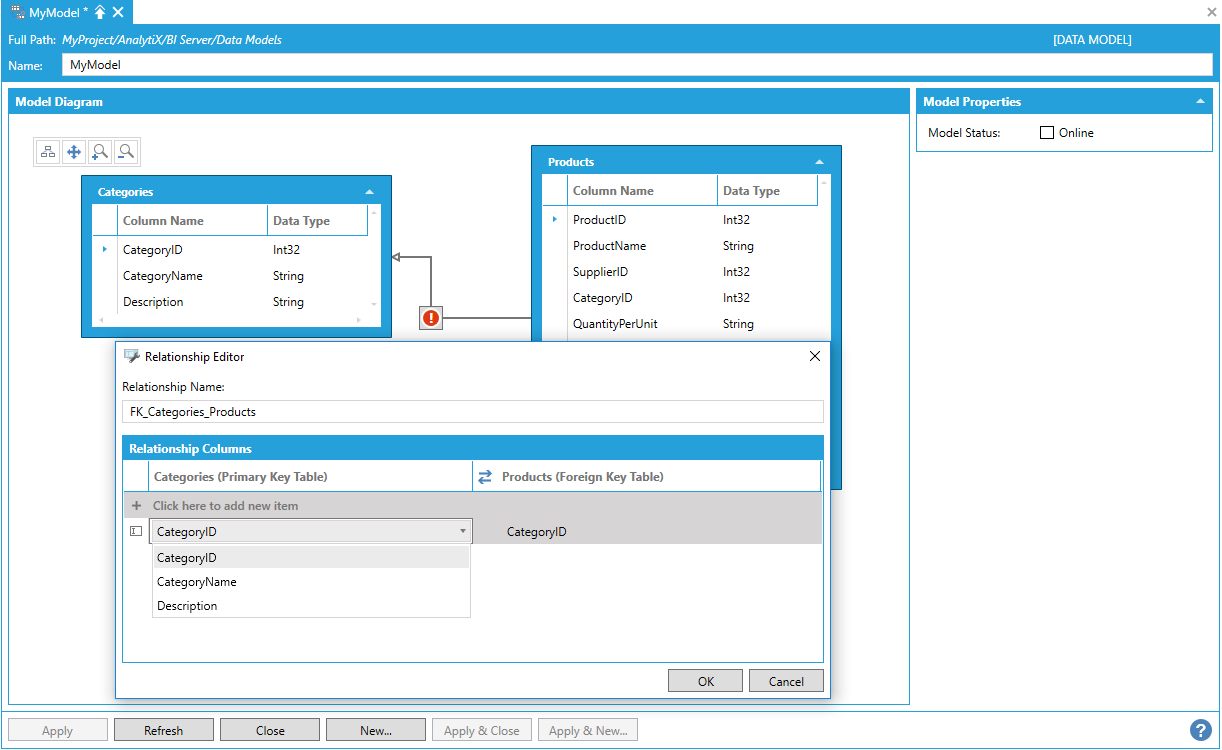Swap primary and foreign key tables icon

(x=485, y=477)
